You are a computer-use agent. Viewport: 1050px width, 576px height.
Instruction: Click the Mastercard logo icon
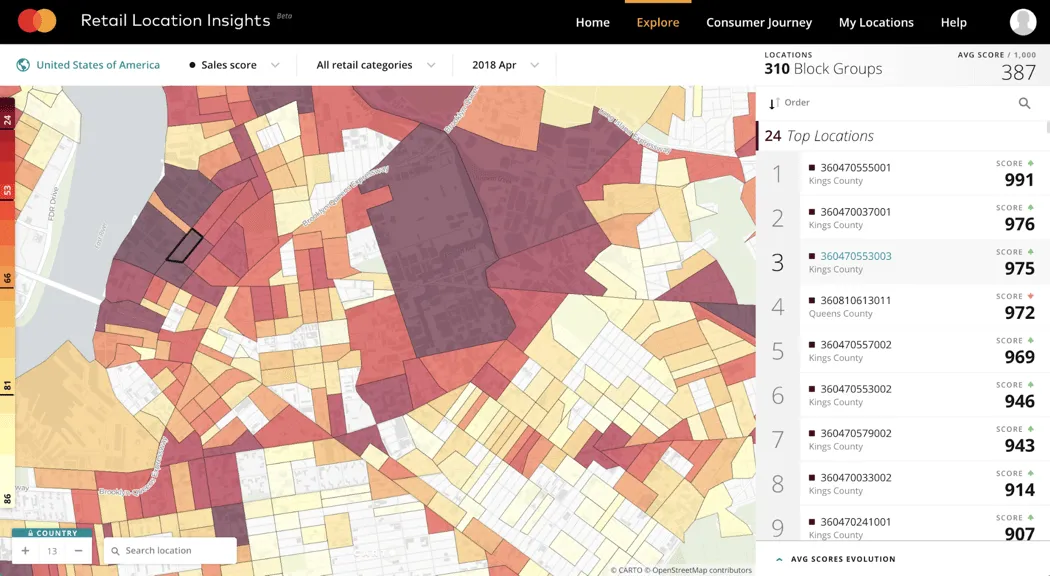tap(37, 21)
